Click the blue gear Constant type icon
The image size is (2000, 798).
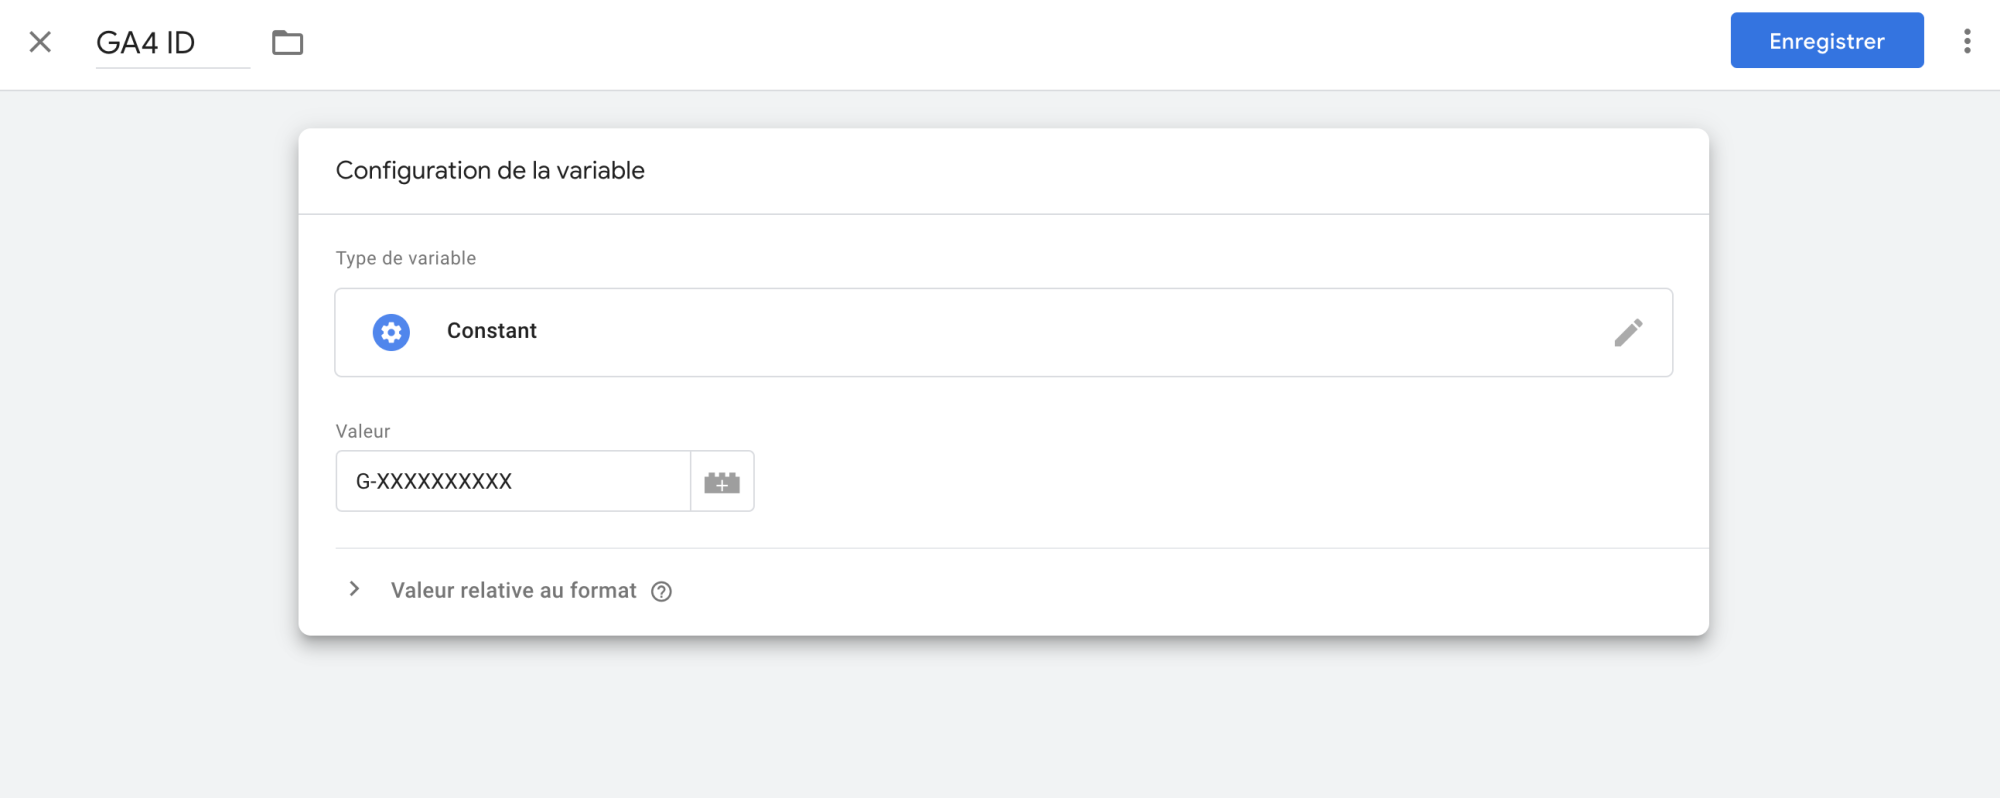point(391,332)
